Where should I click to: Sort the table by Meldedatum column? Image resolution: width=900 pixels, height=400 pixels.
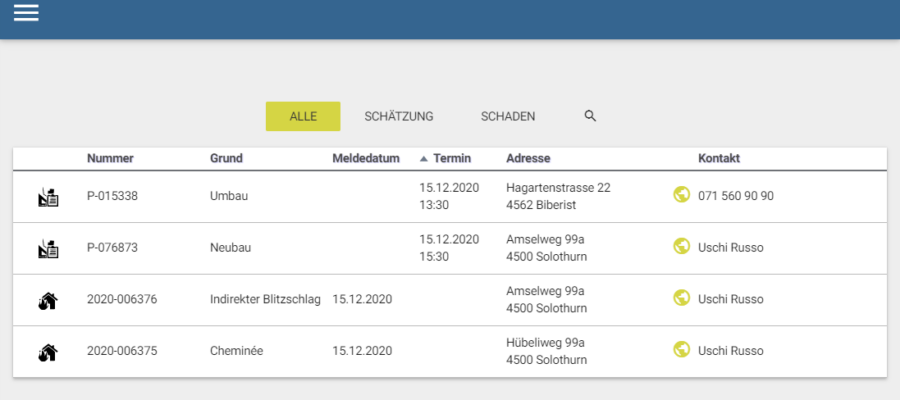366,159
